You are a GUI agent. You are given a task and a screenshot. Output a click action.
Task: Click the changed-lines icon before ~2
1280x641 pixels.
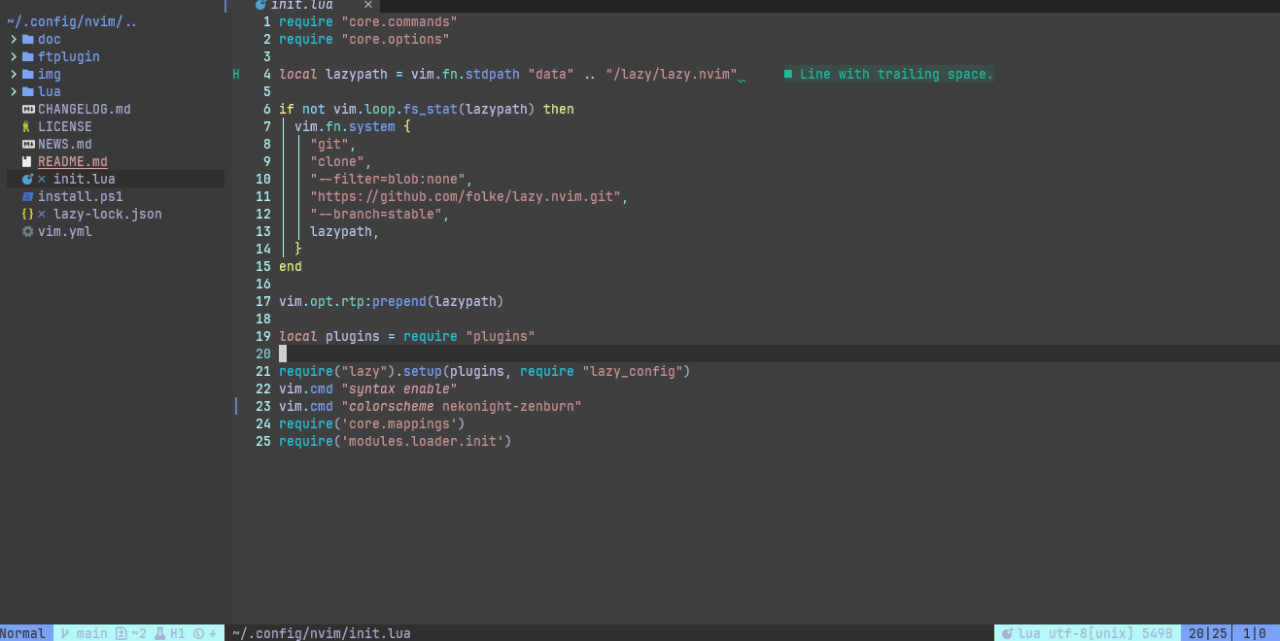pyautogui.click(x=121, y=633)
